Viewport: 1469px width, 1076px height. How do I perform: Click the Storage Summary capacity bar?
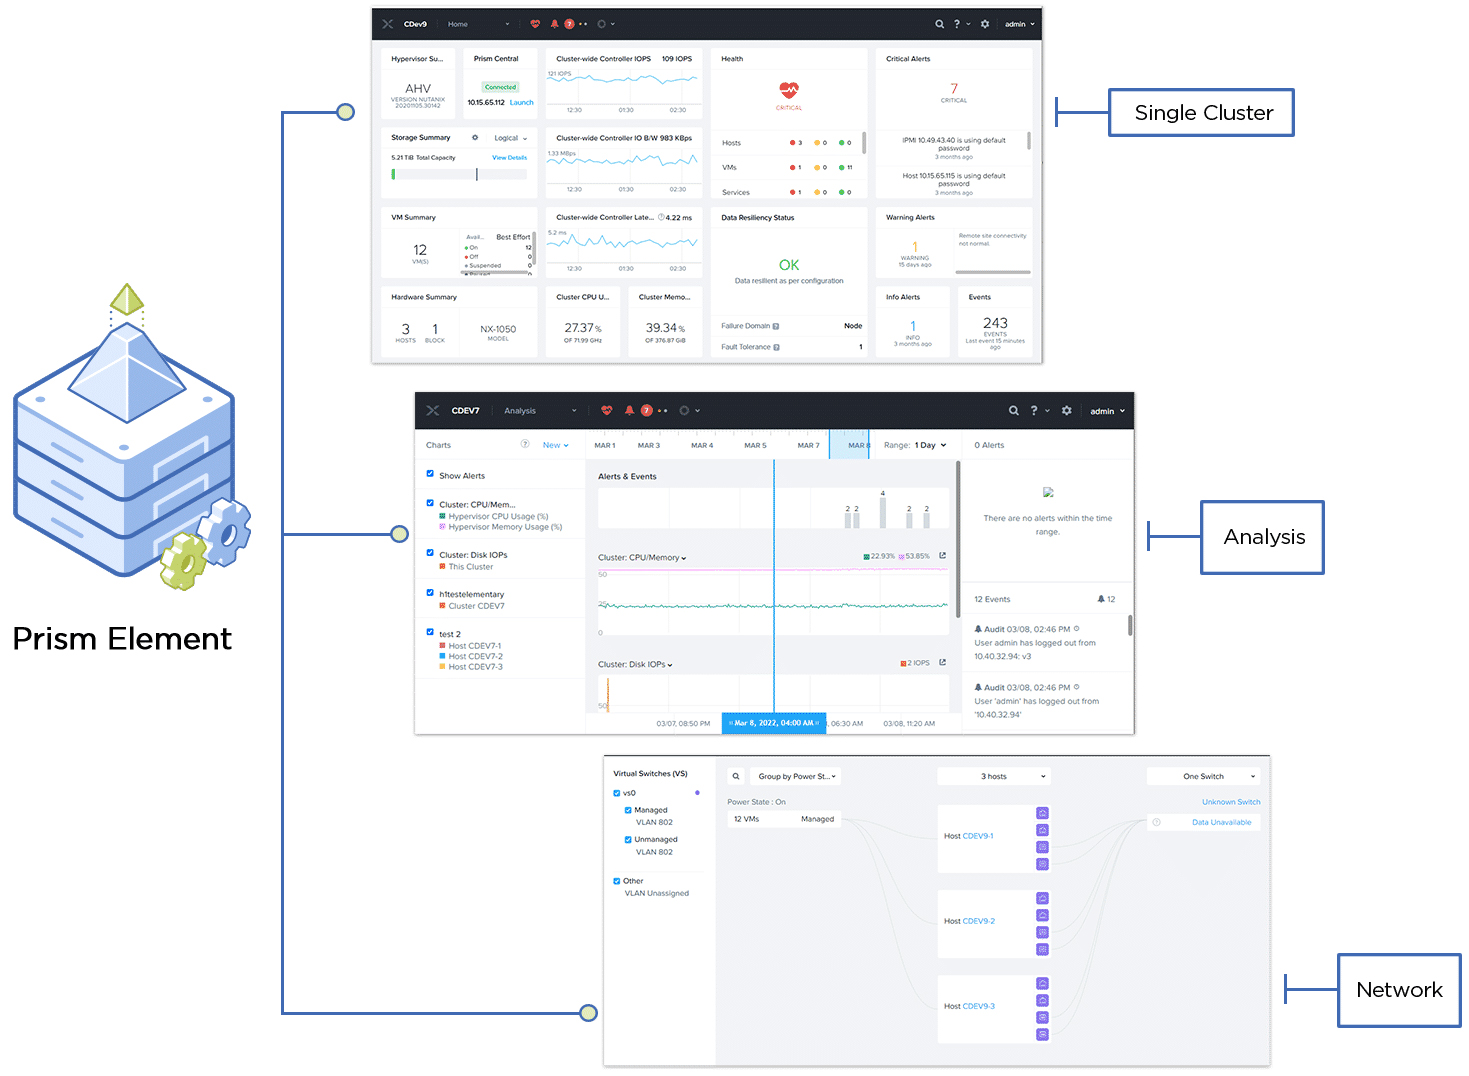pos(459,174)
